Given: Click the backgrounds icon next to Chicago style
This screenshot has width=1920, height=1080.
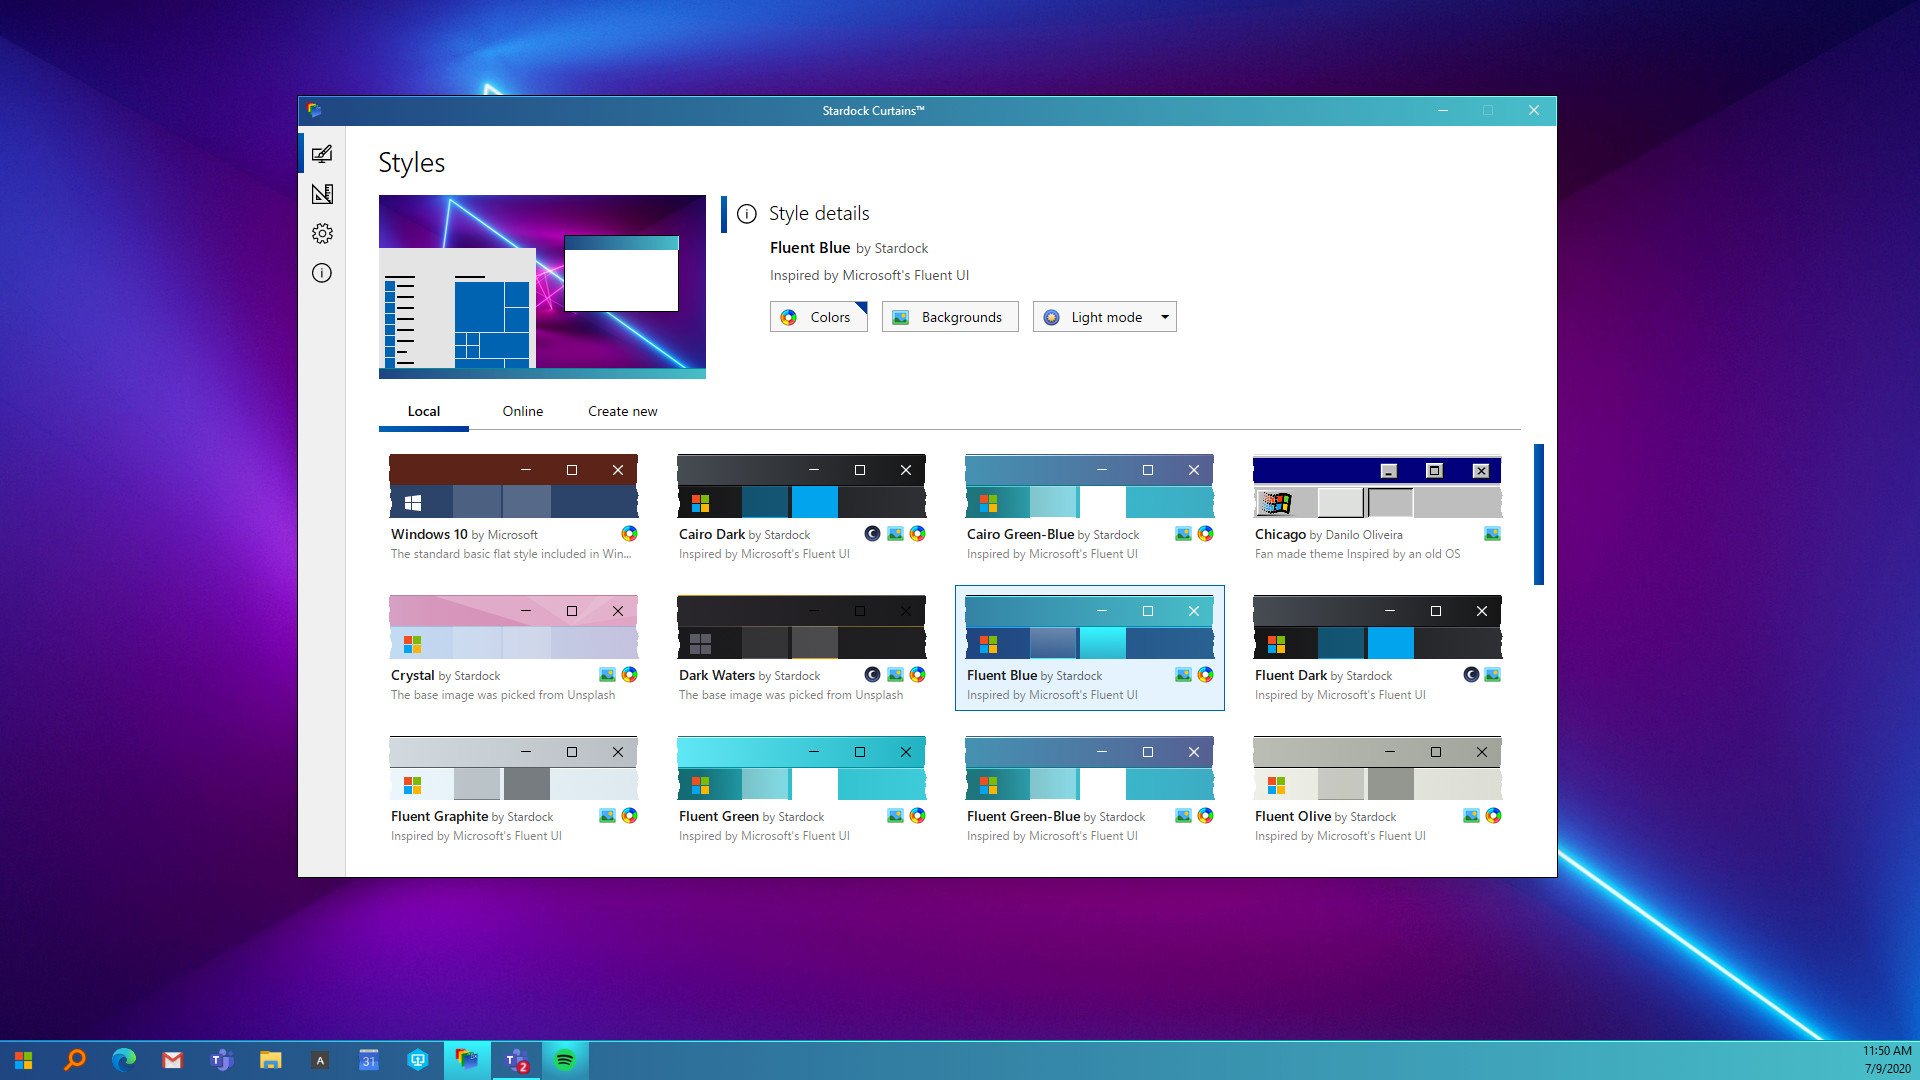Looking at the screenshot, I should [1492, 534].
